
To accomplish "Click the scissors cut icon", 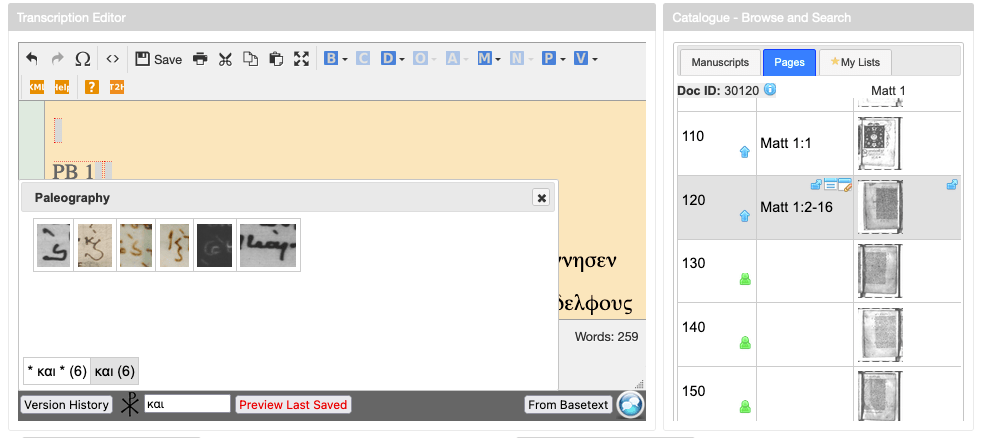I will click(225, 59).
